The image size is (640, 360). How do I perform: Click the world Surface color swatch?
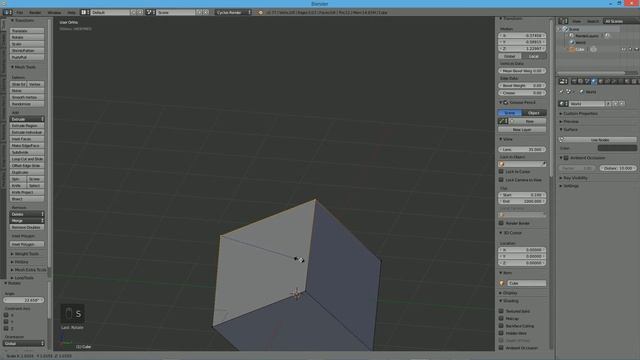[617, 148]
